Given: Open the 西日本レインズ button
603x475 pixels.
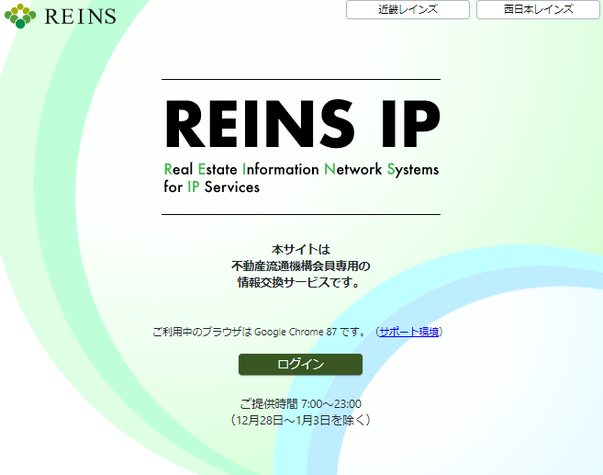Looking at the screenshot, I should (538, 9).
